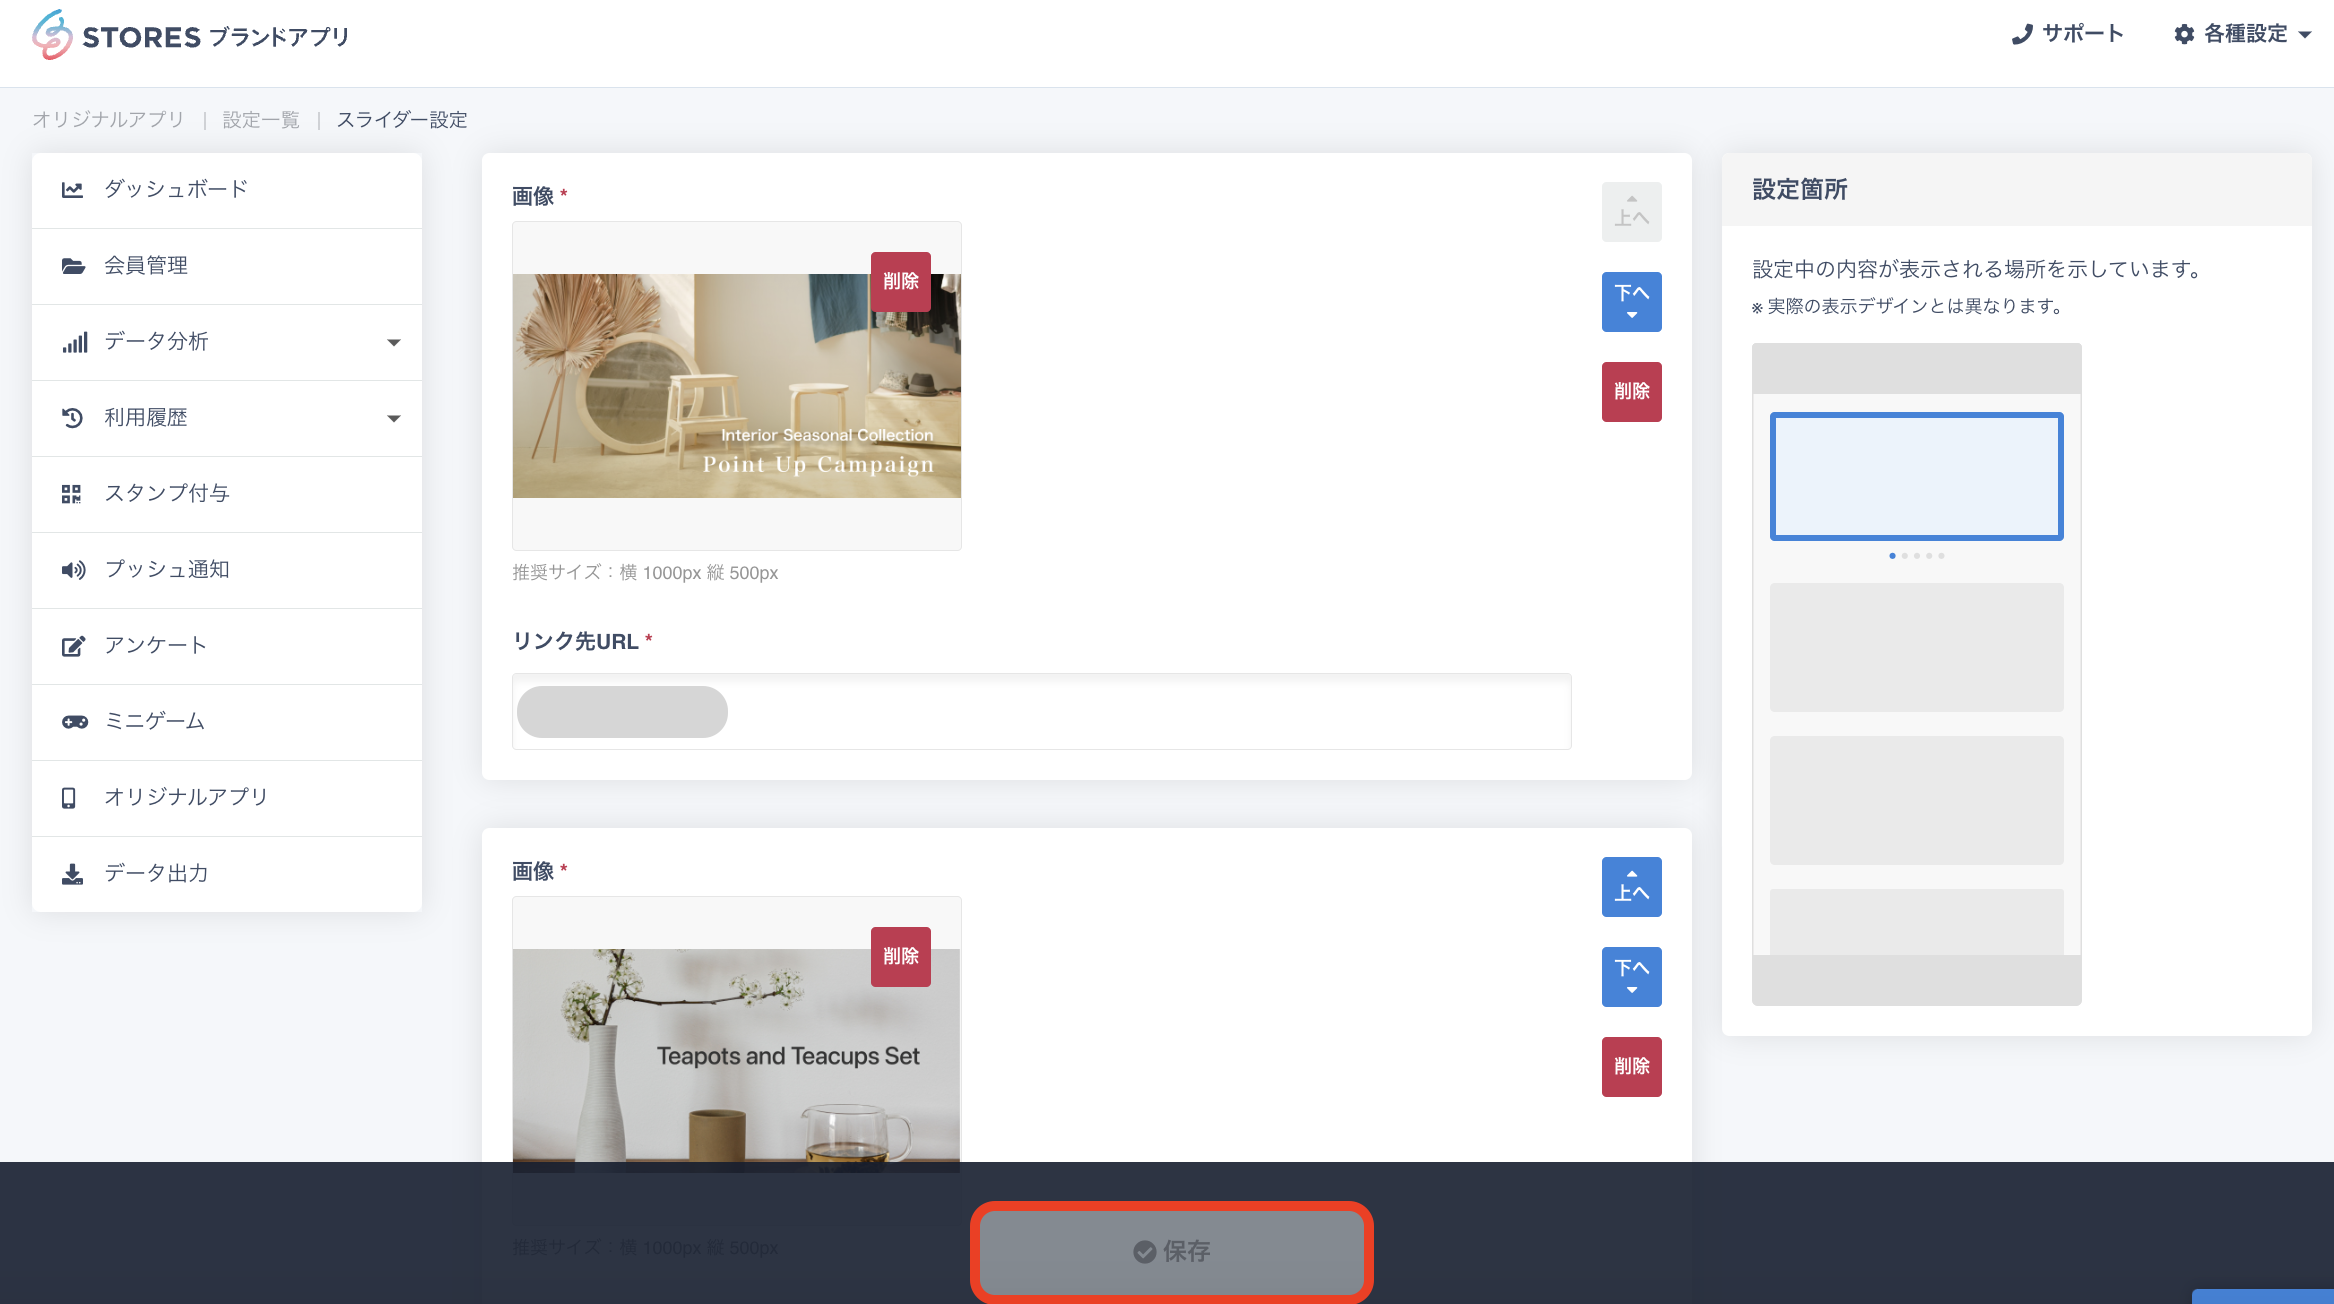Open データ出力 in sidebar

227,874
